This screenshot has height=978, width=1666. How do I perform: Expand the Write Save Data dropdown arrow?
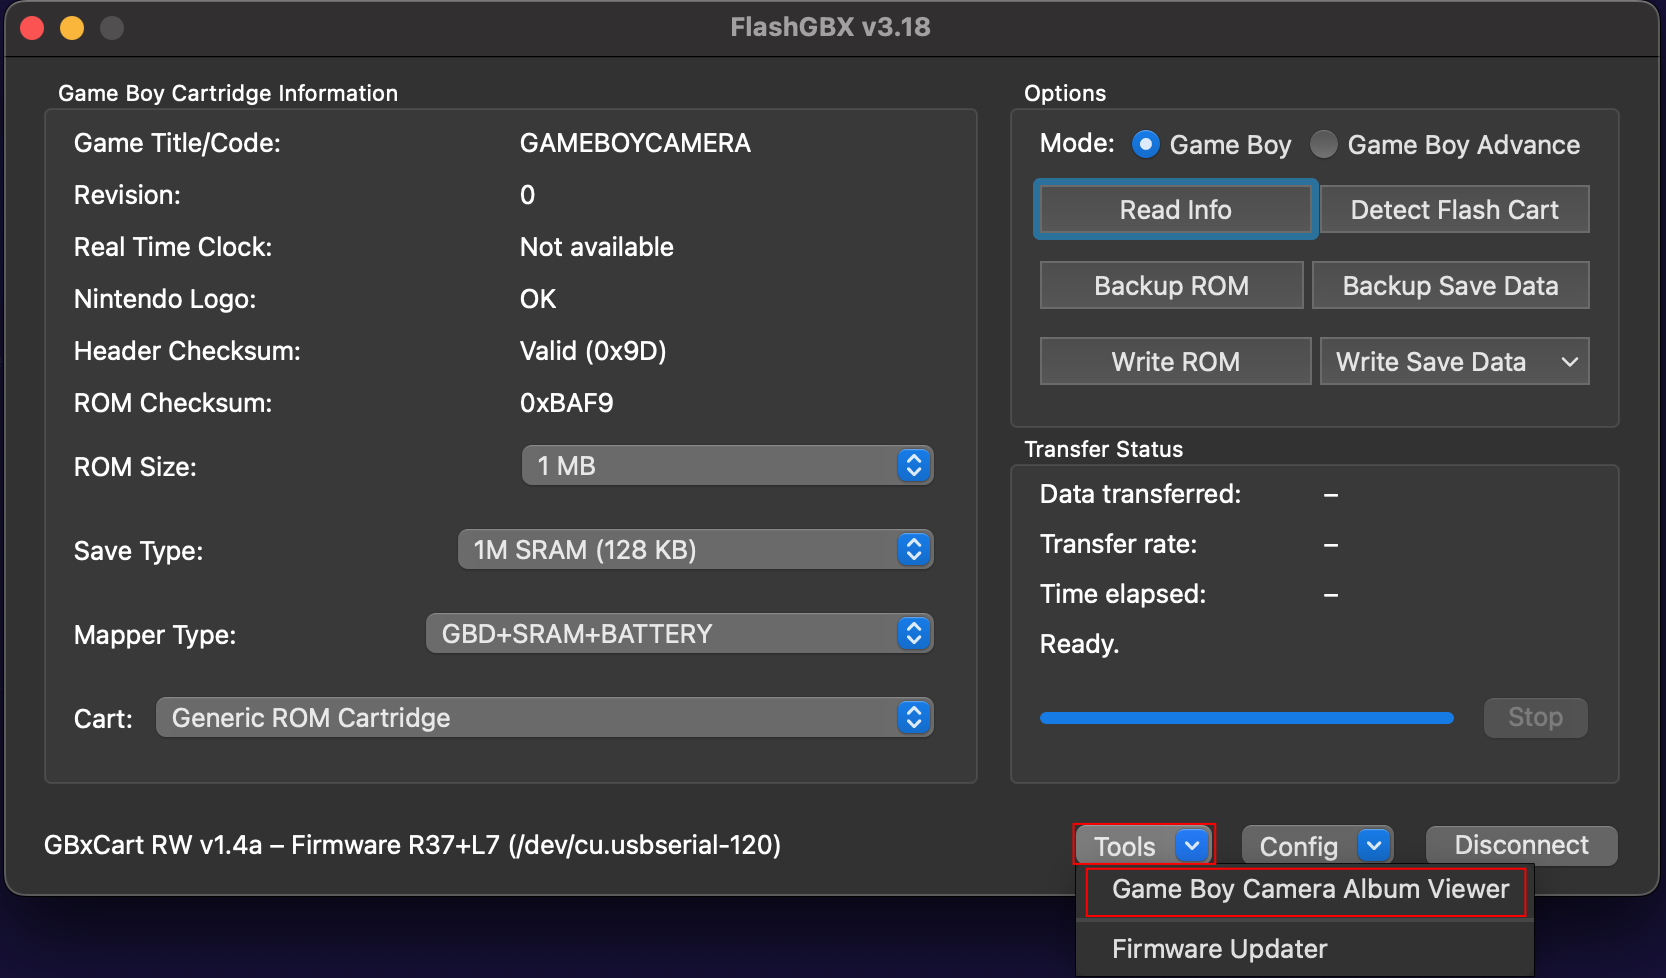point(1569,362)
